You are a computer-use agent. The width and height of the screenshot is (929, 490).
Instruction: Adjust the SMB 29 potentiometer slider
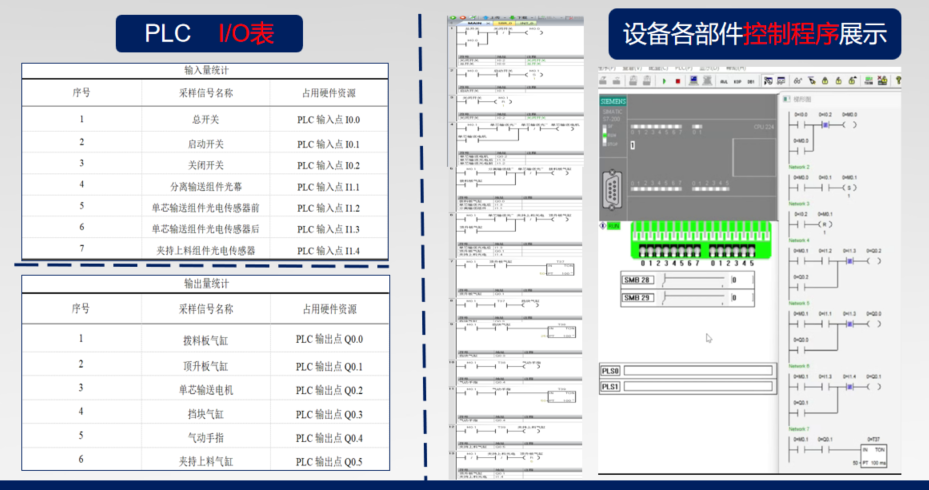[690, 297]
